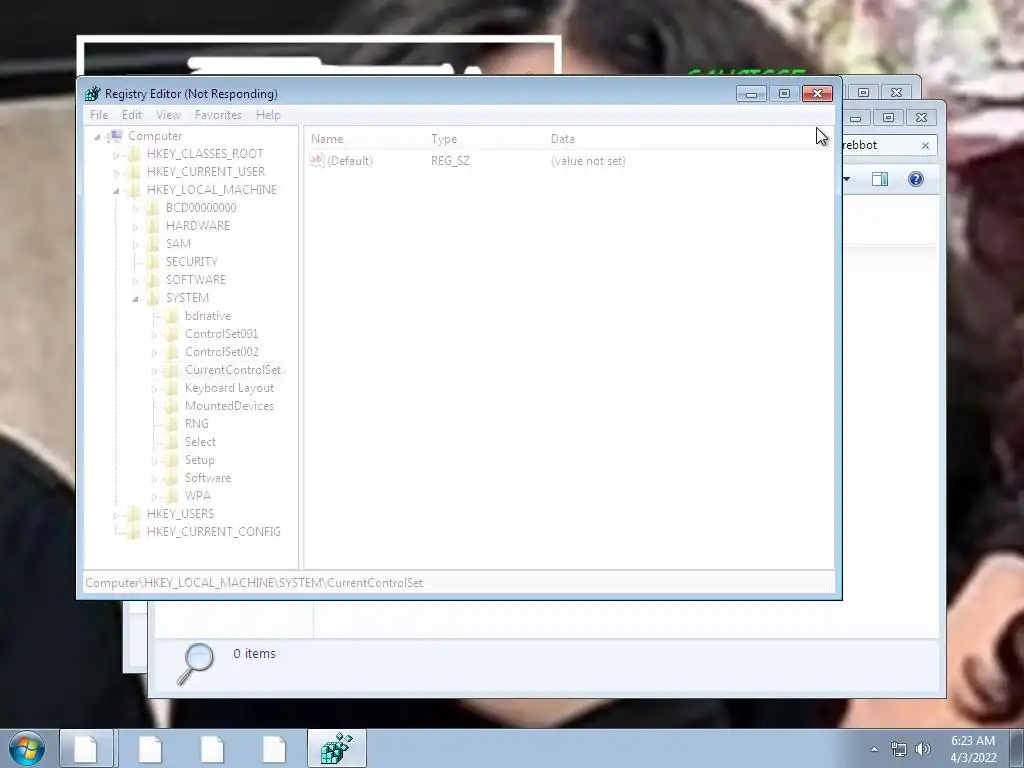Click the magnifier icon beside 0 items

point(195,664)
